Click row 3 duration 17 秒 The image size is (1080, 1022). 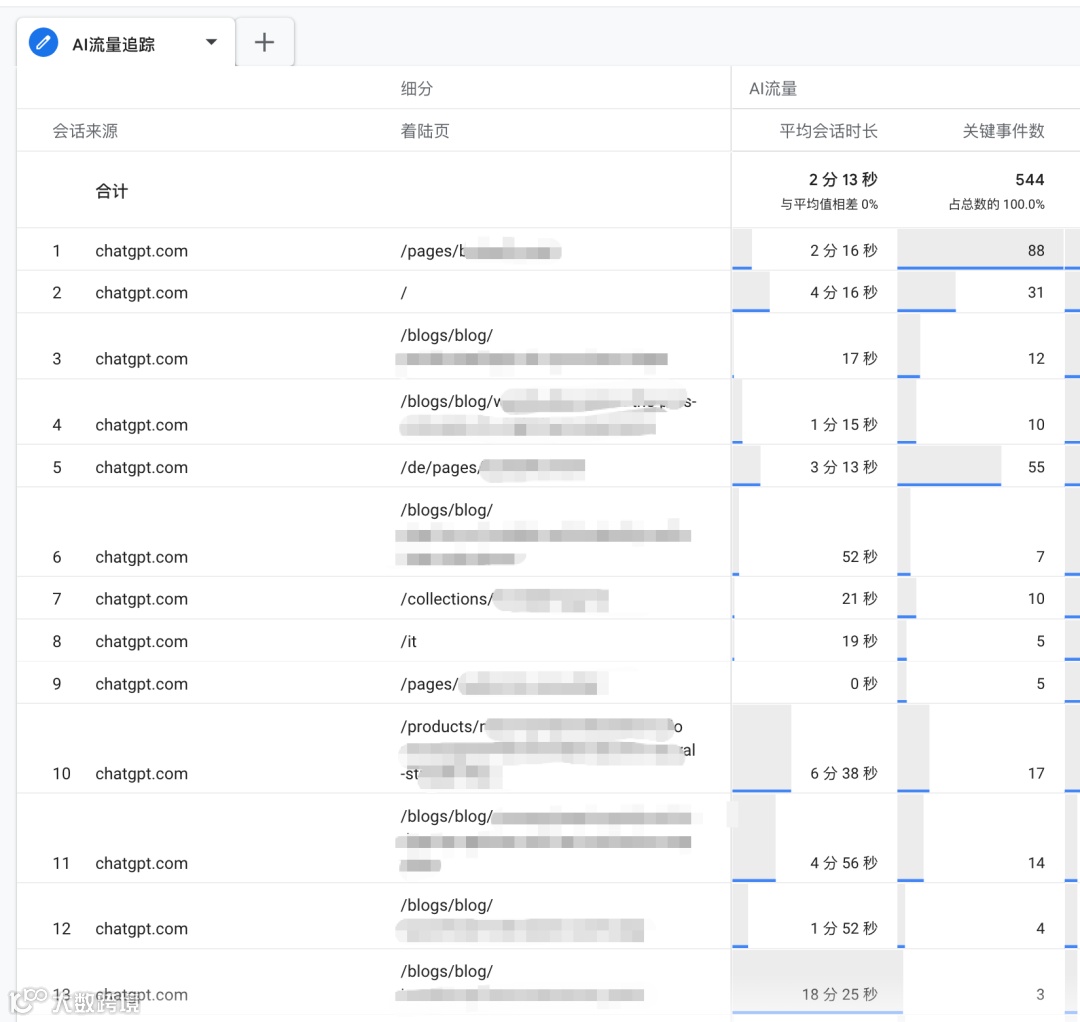(860, 359)
